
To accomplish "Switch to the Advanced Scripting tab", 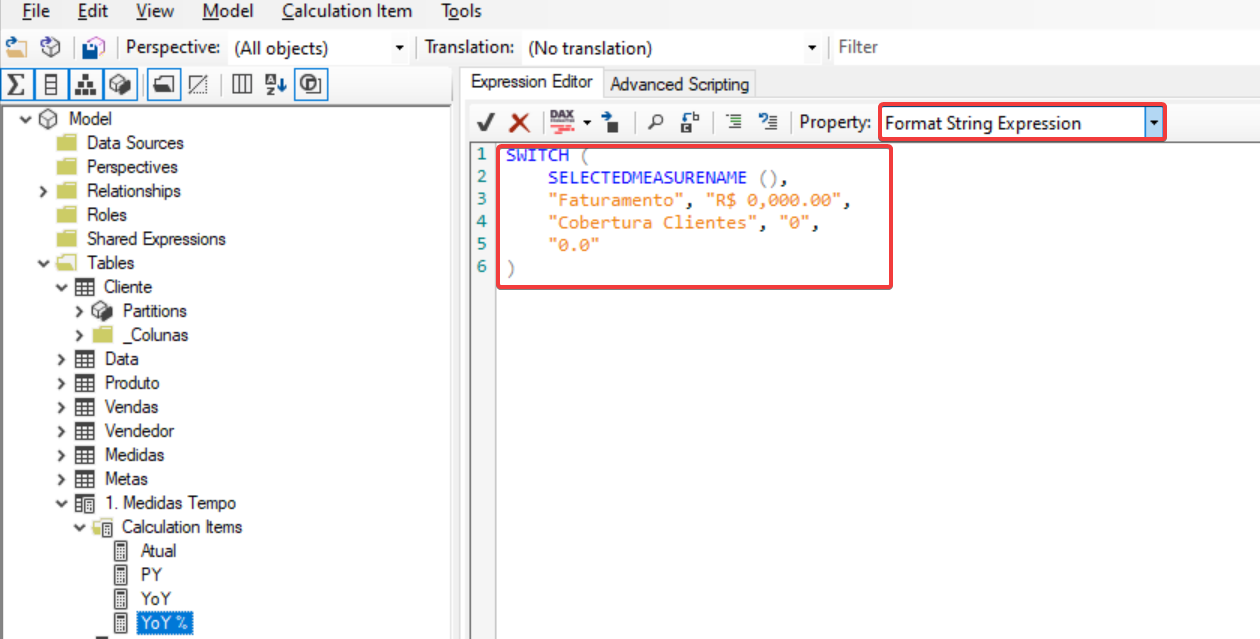I will click(x=679, y=84).
